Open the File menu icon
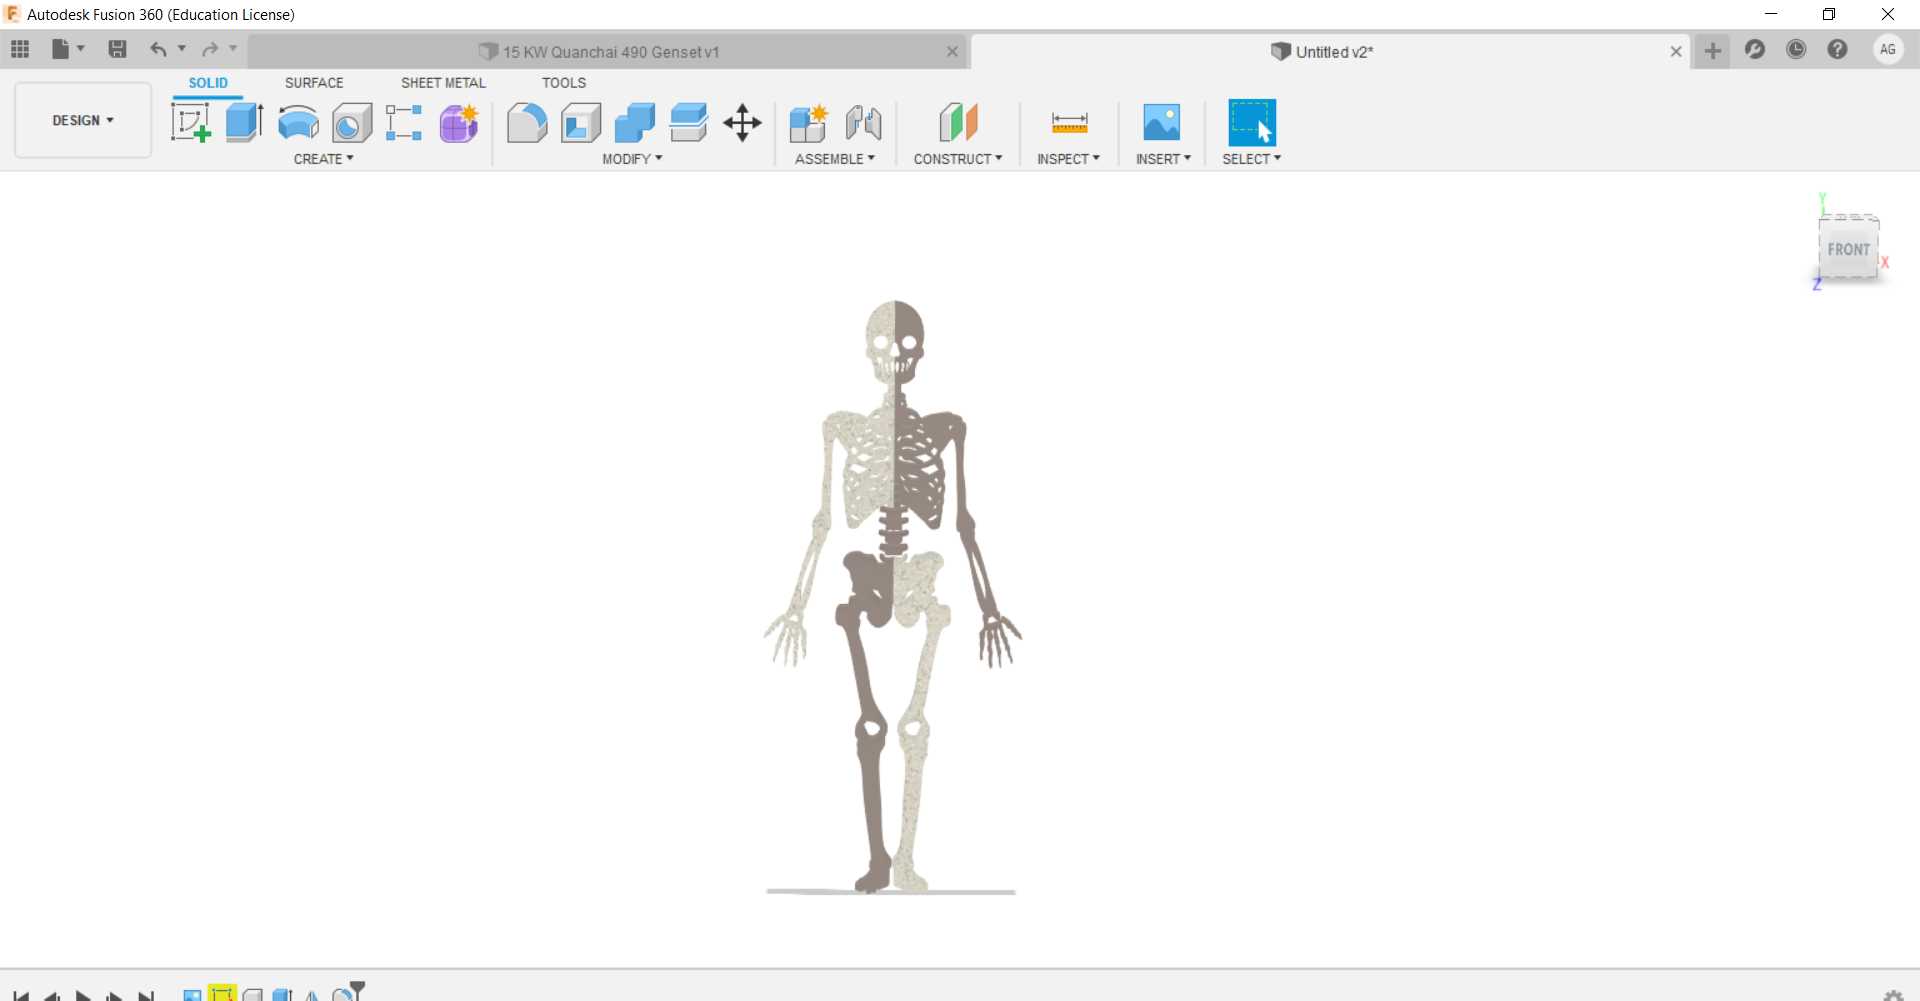 67,49
